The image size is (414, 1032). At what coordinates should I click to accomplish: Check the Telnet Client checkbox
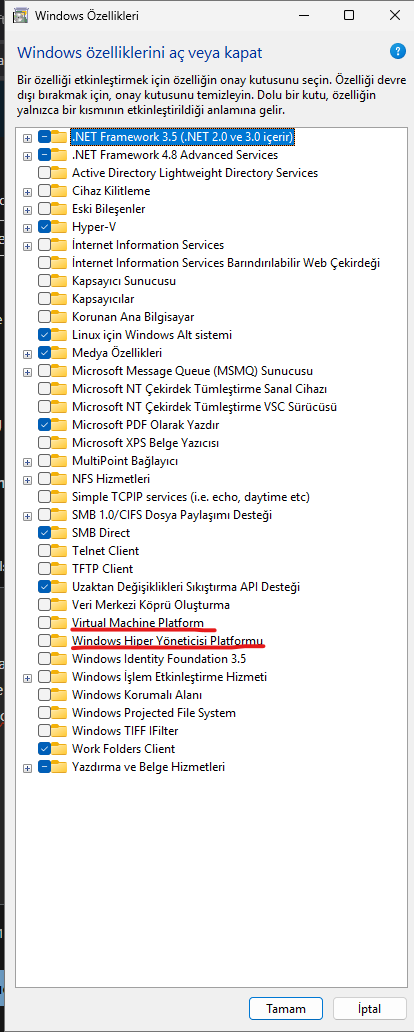point(44,550)
